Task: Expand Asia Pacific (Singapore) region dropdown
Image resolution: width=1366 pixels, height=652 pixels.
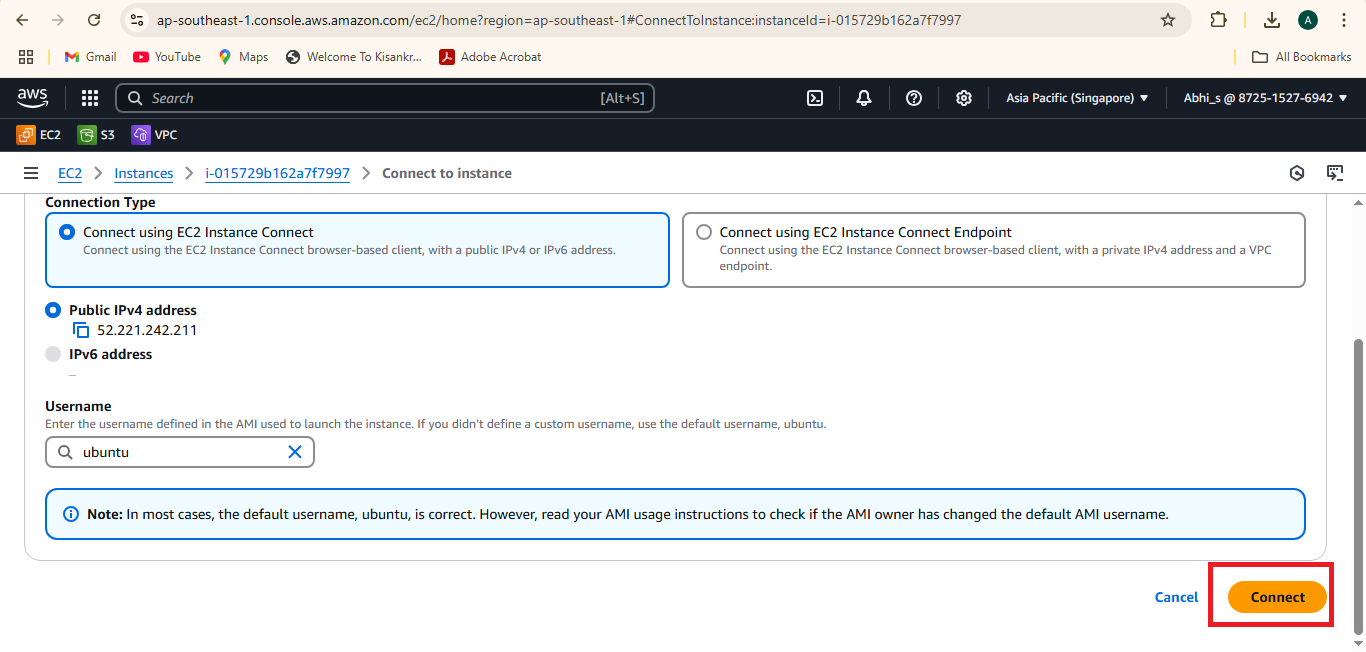Action: pos(1077,98)
